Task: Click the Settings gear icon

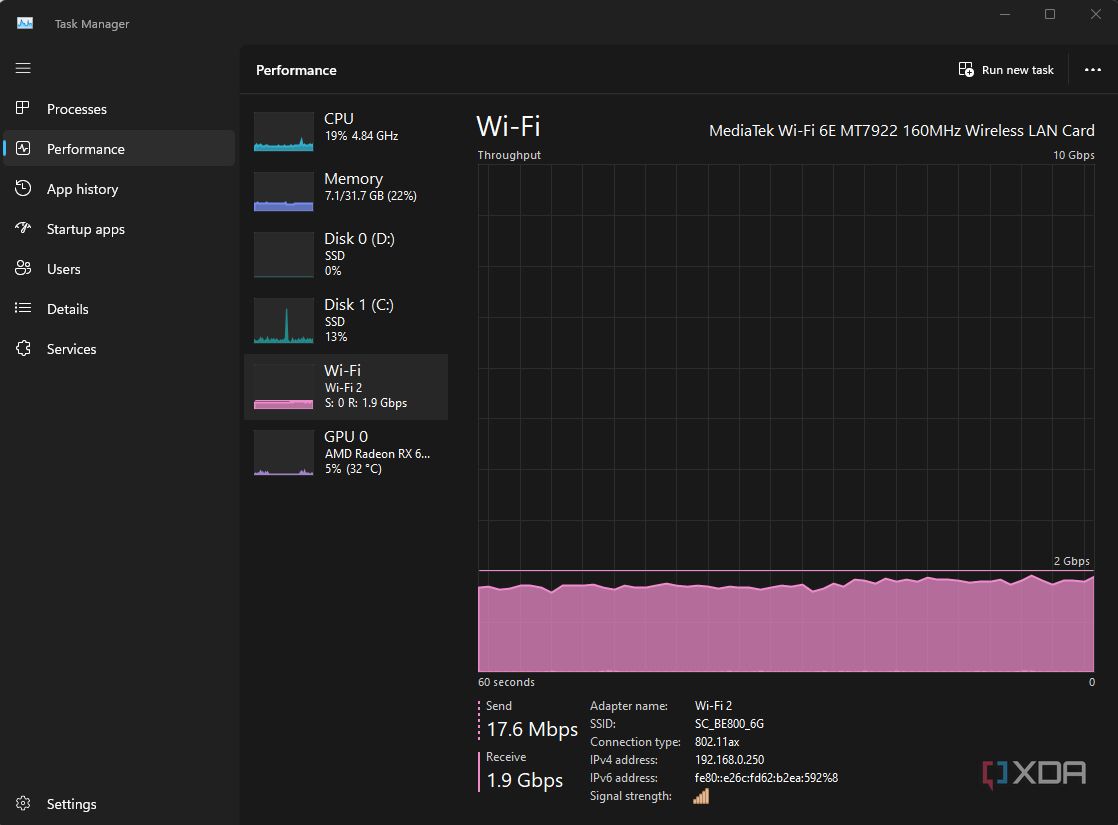Action: tap(23, 803)
